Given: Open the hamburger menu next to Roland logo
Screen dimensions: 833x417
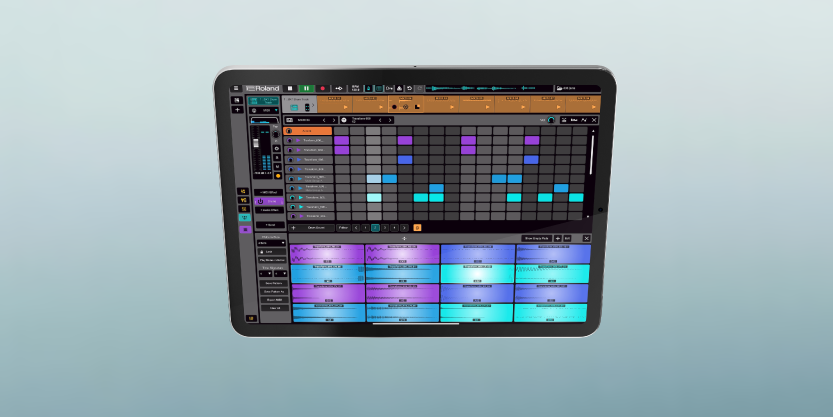Looking at the screenshot, I should (x=236, y=88).
